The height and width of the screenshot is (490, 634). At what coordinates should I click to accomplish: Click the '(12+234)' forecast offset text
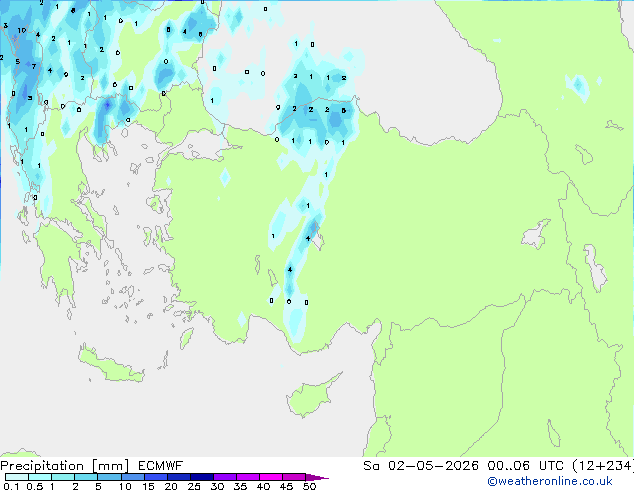[x=603, y=466]
